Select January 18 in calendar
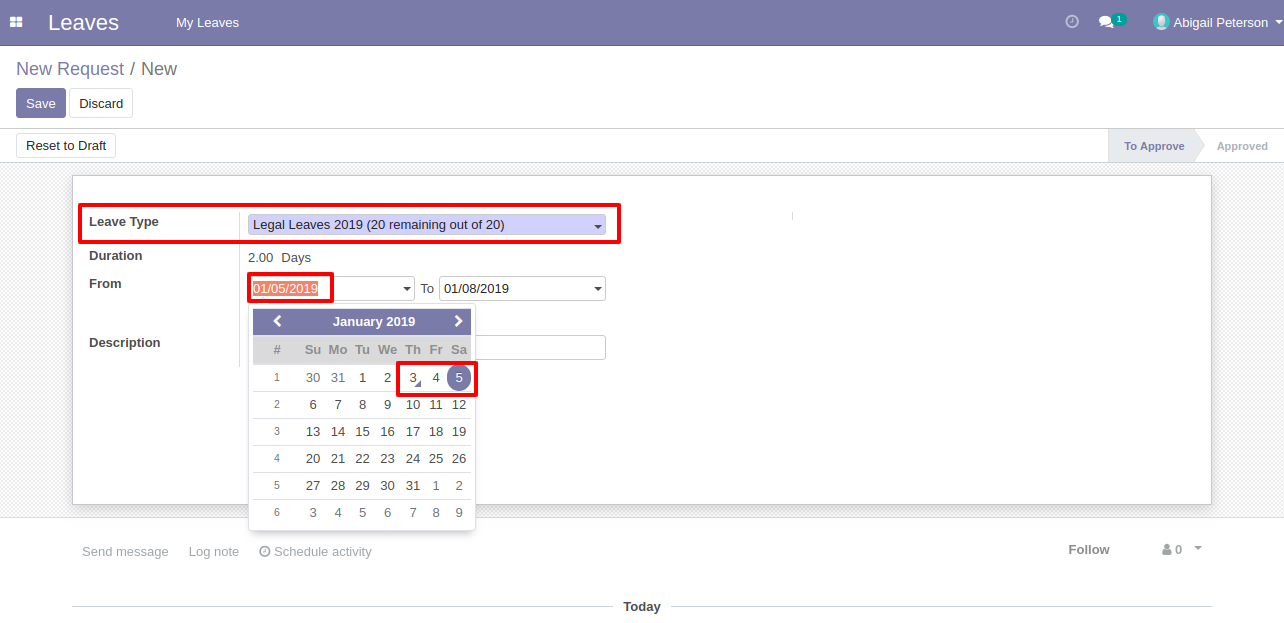1284x623 pixels. pyautogui.click(x=436, y=432)
